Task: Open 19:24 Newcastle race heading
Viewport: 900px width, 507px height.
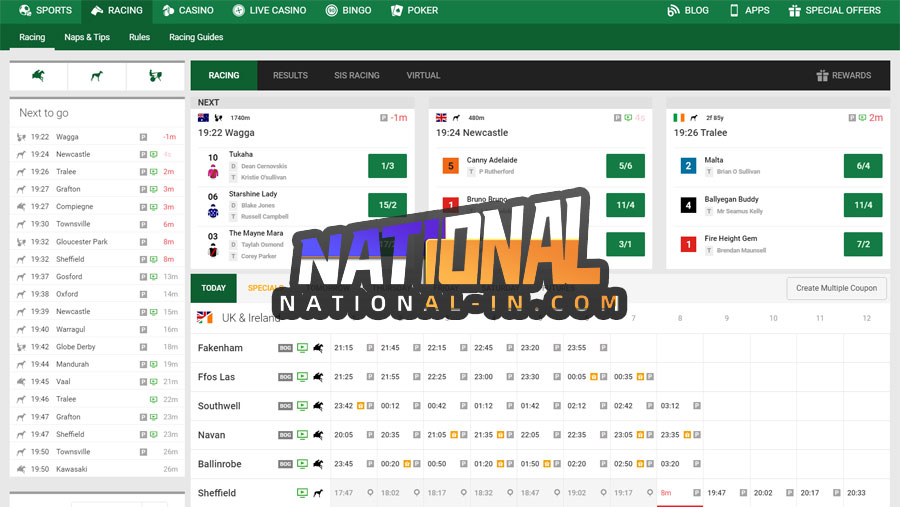Action: (472, 133)
